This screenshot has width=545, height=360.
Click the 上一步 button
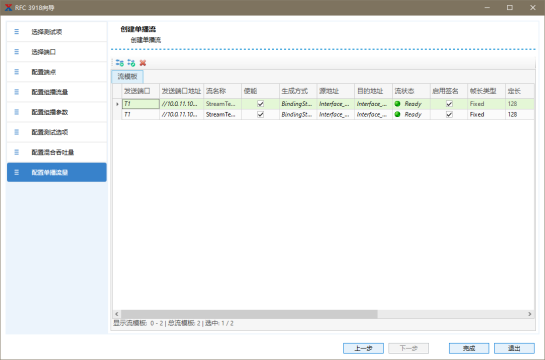pos(363,348)
